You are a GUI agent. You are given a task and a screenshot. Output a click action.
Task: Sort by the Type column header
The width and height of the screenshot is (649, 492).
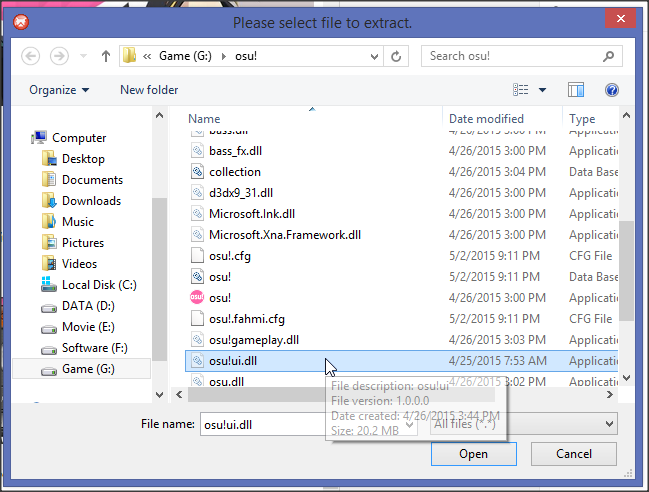582,119
